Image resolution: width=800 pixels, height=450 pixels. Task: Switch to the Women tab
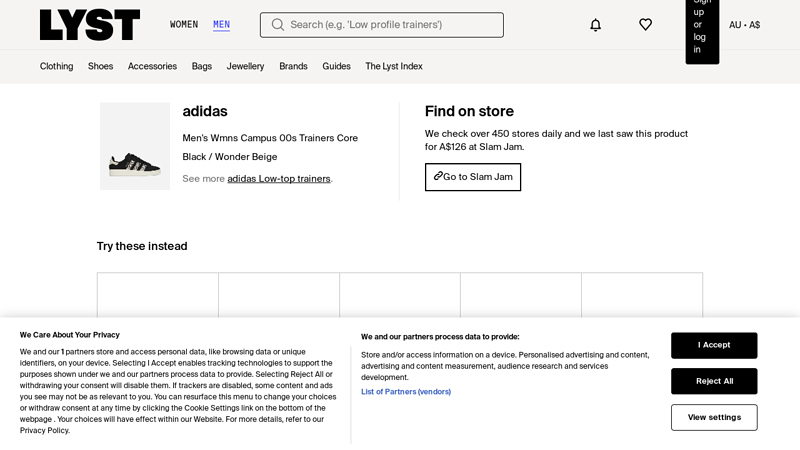(184, 24)
